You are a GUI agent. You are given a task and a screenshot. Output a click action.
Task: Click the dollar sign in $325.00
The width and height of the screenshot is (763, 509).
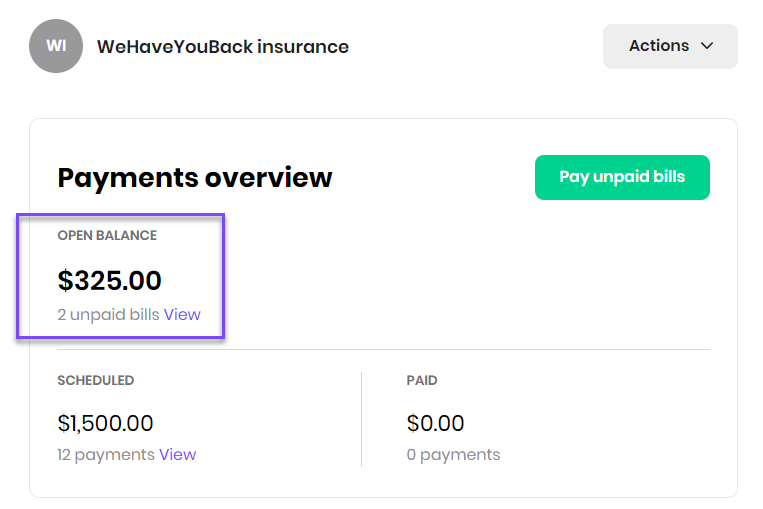coord(65,280)
